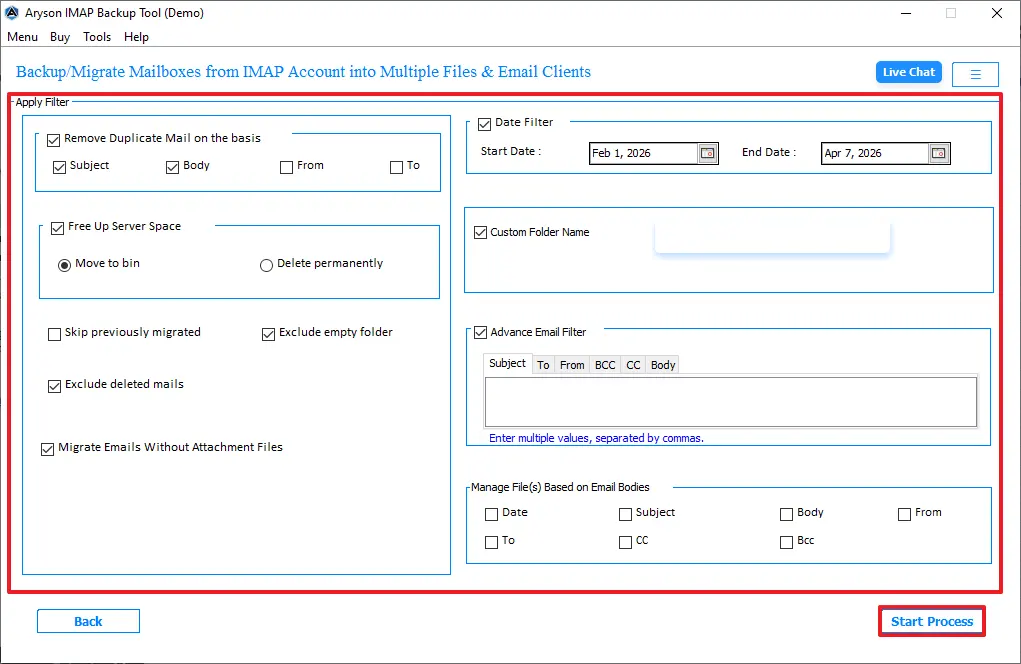
Task: Check Date under Manage Files section
Action: [492, 514]
